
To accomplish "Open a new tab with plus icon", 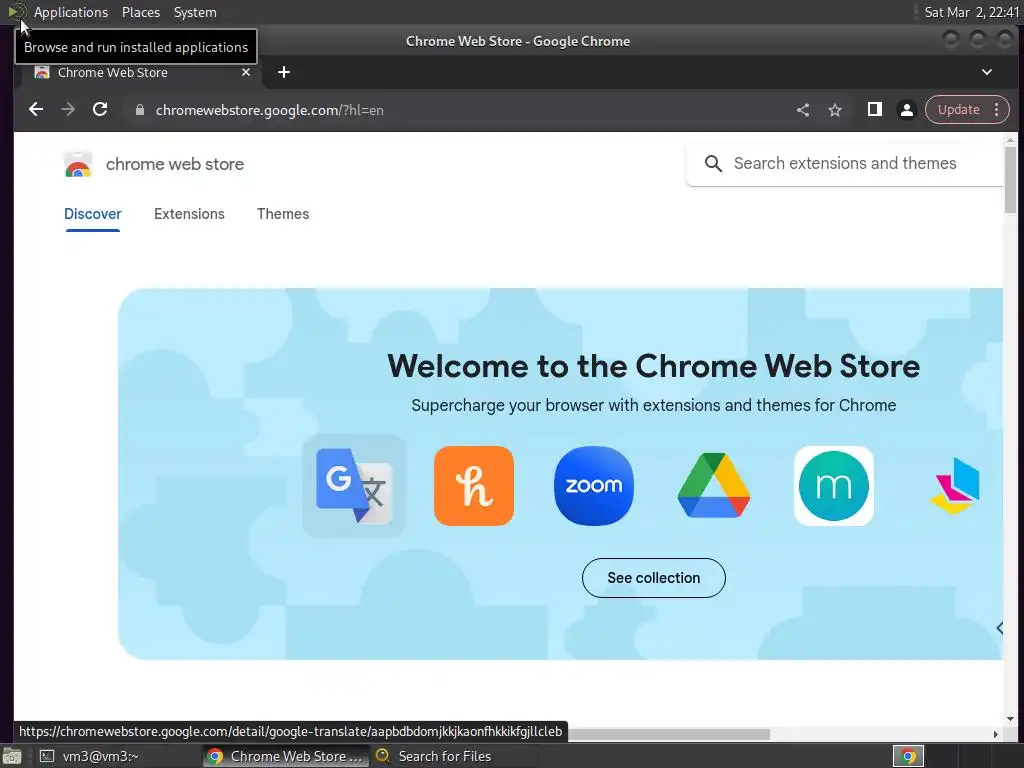I will pos(283,72).
